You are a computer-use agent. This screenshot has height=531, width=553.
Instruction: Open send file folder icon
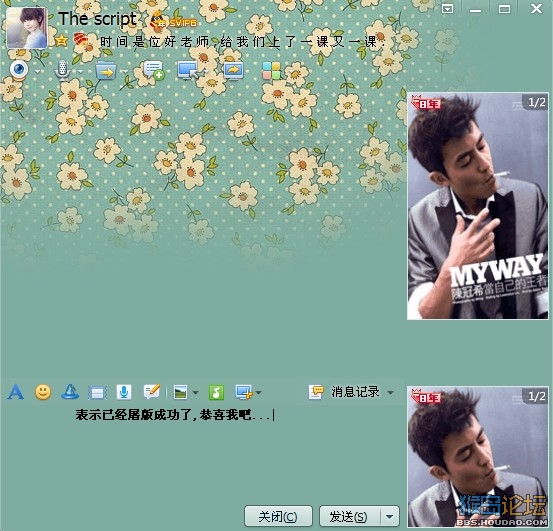coord(106,71)
